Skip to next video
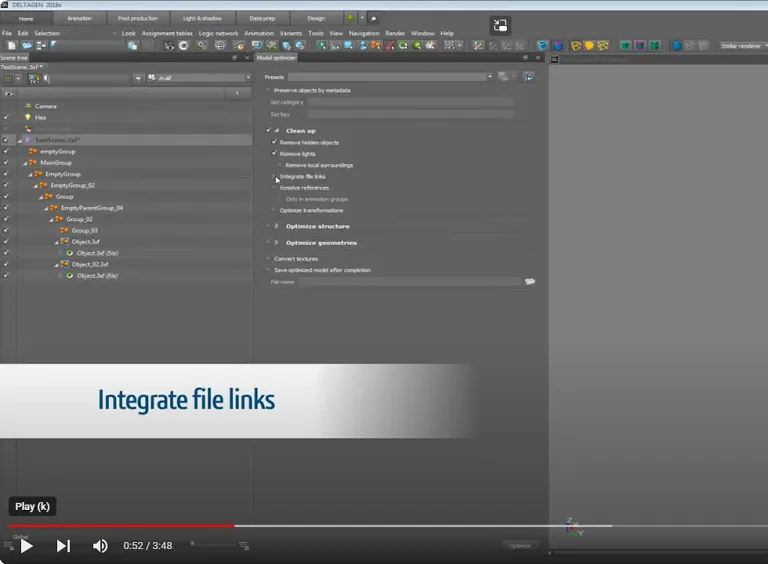Screen dimensions: 768x564 pos(63,545)
